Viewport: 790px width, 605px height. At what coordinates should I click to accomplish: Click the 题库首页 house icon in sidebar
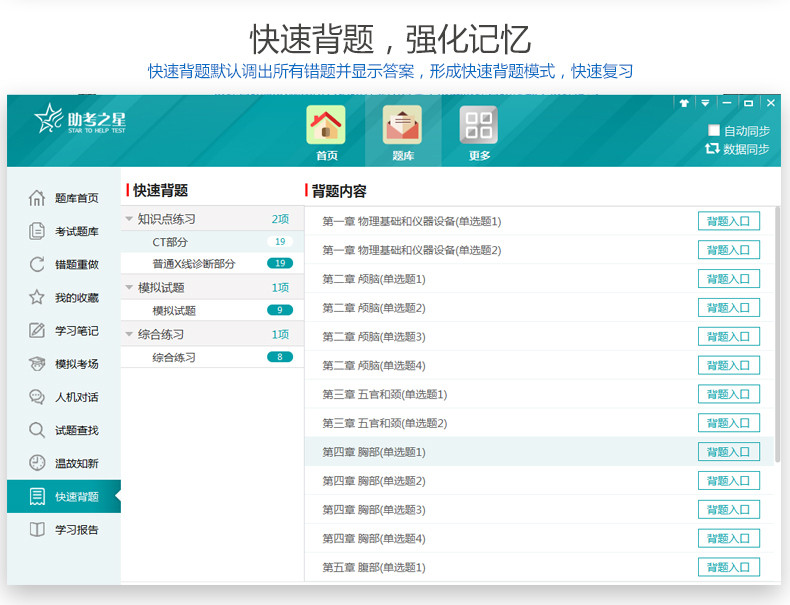pyautogui.click(x=37, y=198)
